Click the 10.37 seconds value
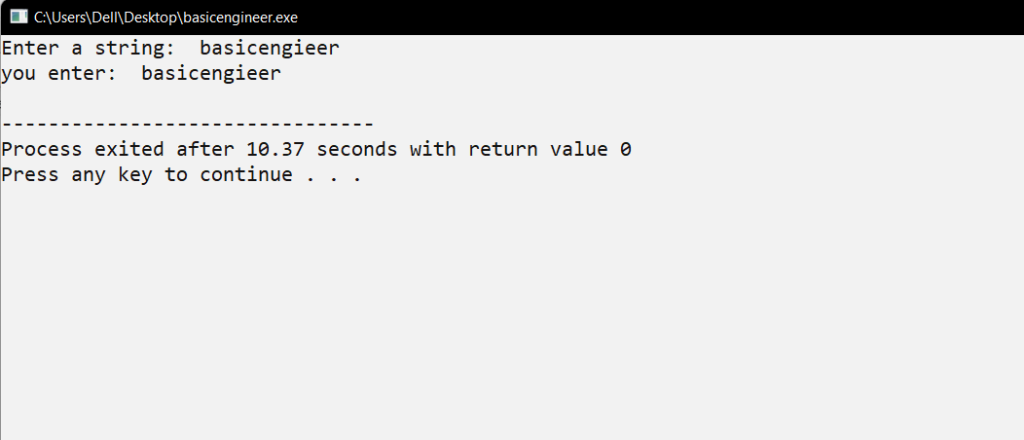Viewport: 1024px width, 440px height. coord(276,149)
